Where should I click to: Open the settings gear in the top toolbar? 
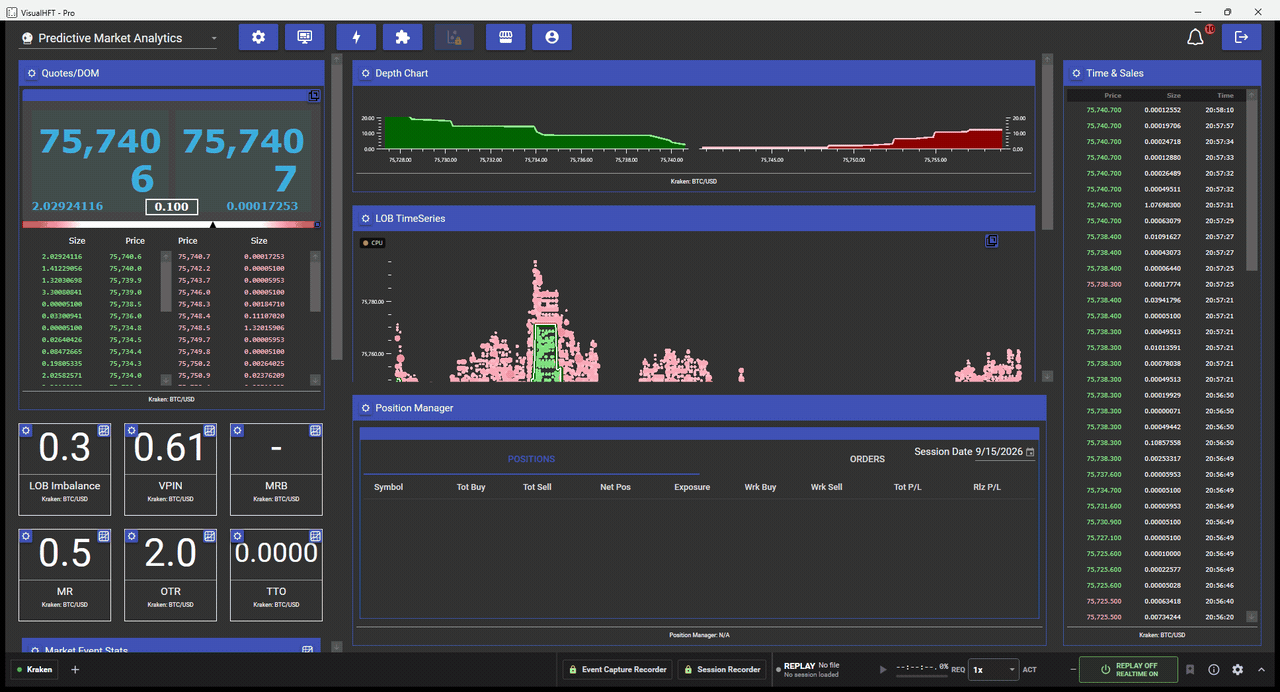[258, 37]
